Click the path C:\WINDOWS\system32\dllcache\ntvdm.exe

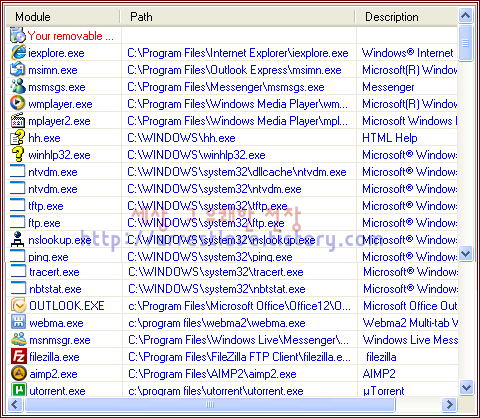pyautogui.click(x=237, y=172)
